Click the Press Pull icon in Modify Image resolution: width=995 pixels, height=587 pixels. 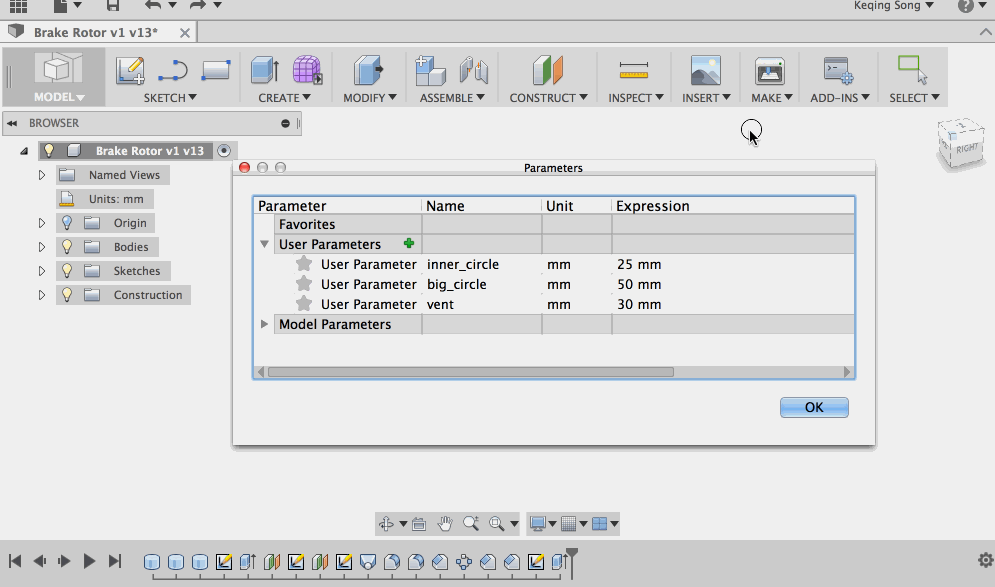coord(368,70)
